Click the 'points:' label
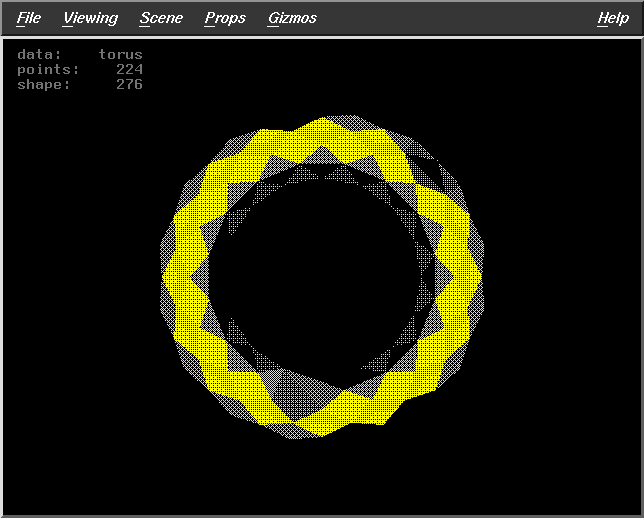 coord(48,70)
